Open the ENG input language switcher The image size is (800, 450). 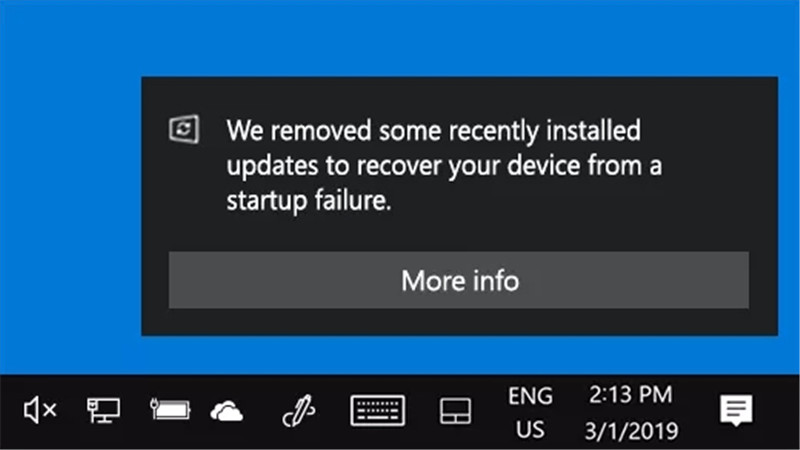click(530, 395)
